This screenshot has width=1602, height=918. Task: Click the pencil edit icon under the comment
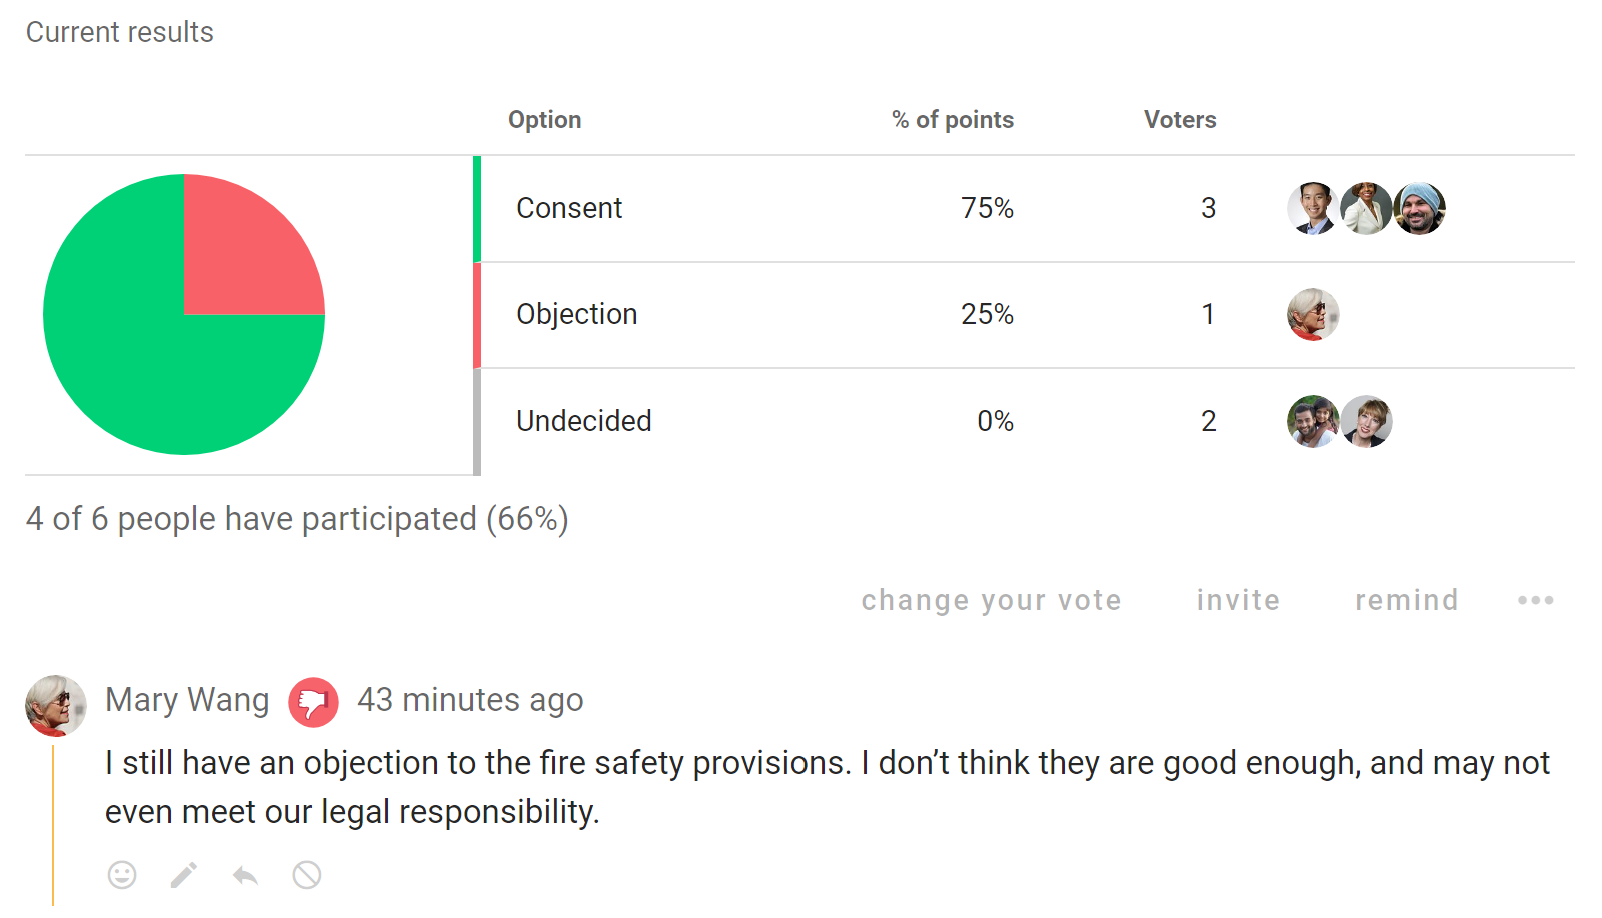(x=184, y=875)
